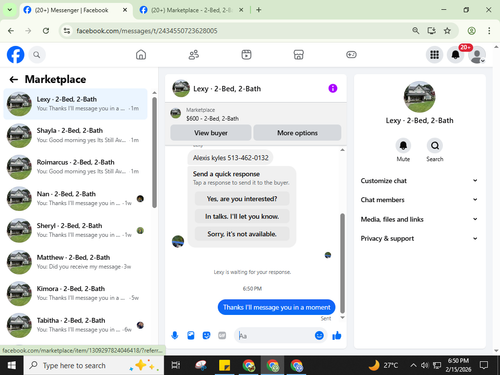Go back in browser history
Viewport: 500px width, 375px height.
pos(11,31)
